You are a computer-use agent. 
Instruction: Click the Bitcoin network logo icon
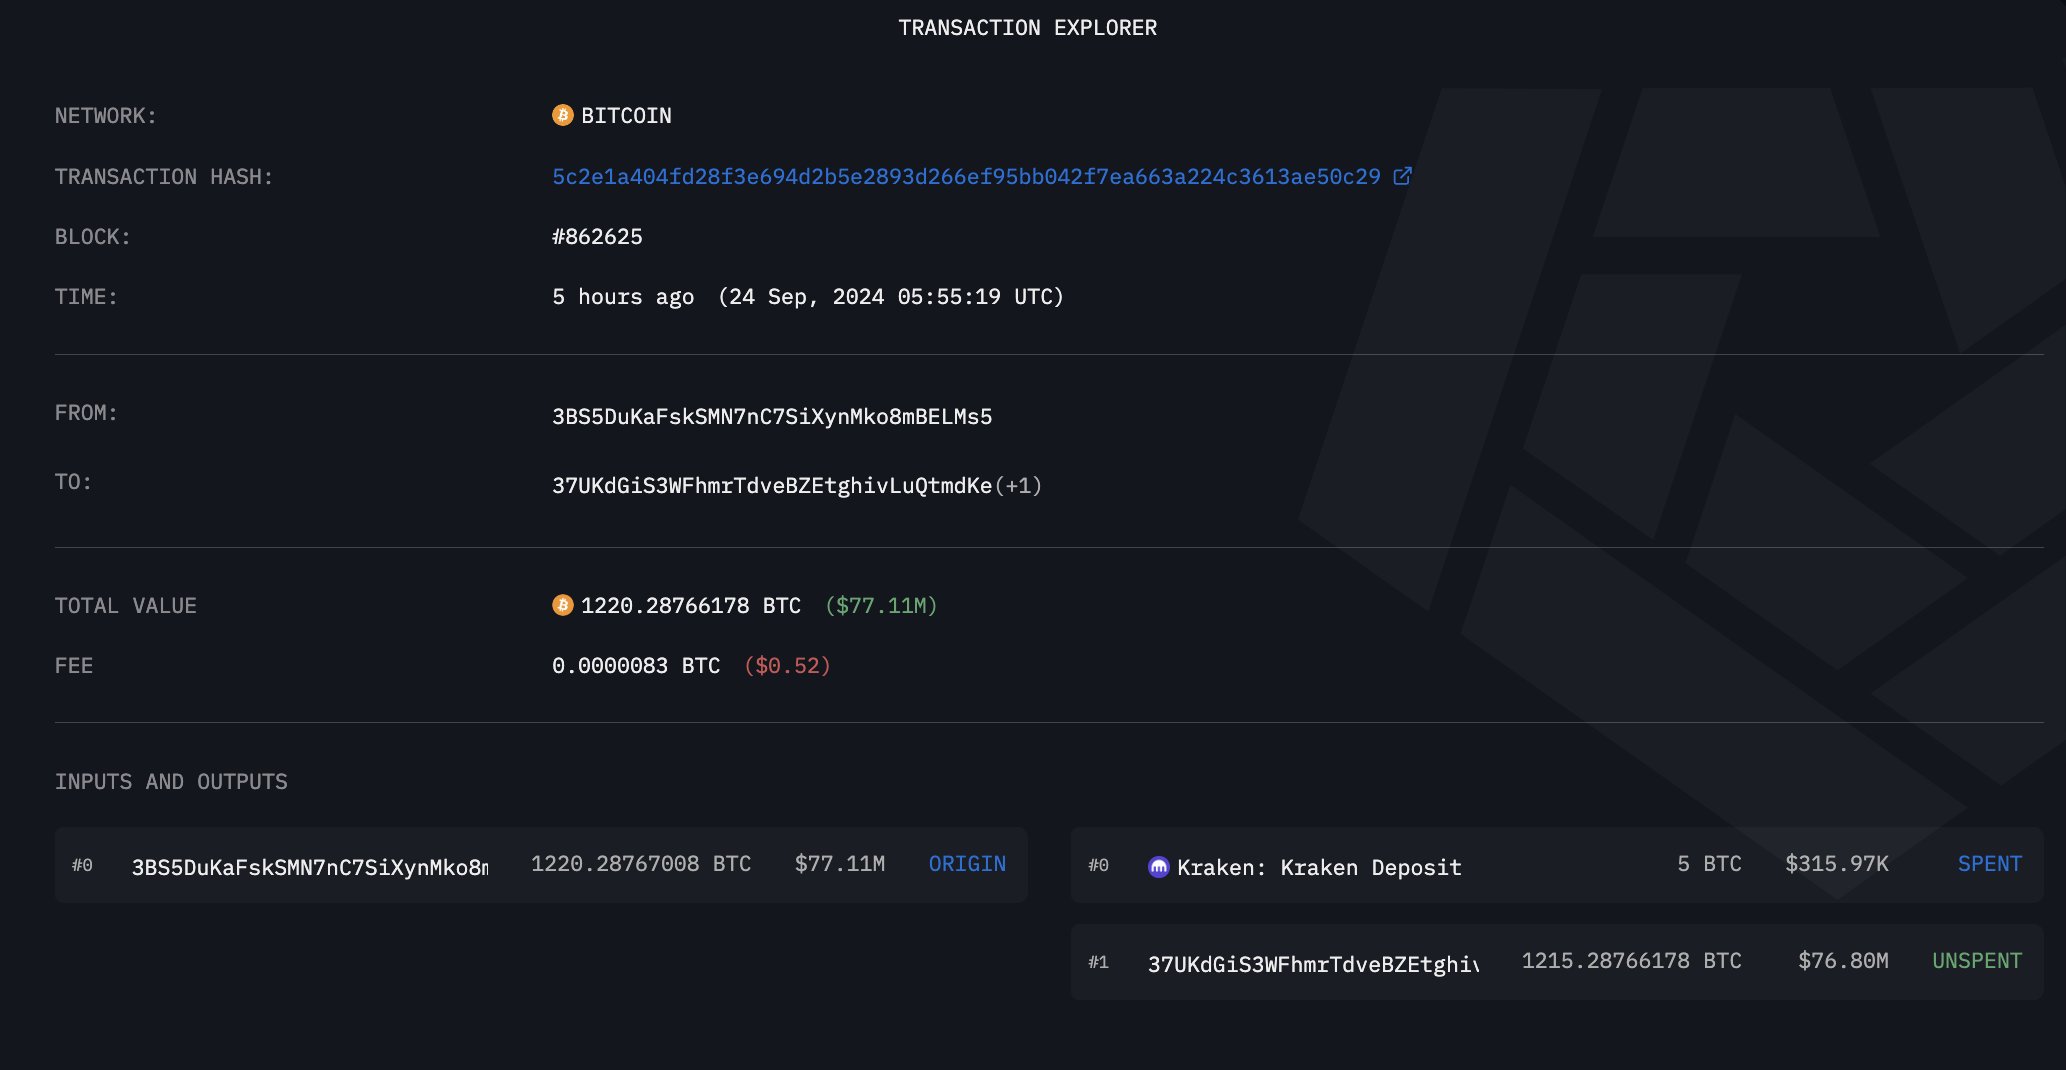click(563, 115)
